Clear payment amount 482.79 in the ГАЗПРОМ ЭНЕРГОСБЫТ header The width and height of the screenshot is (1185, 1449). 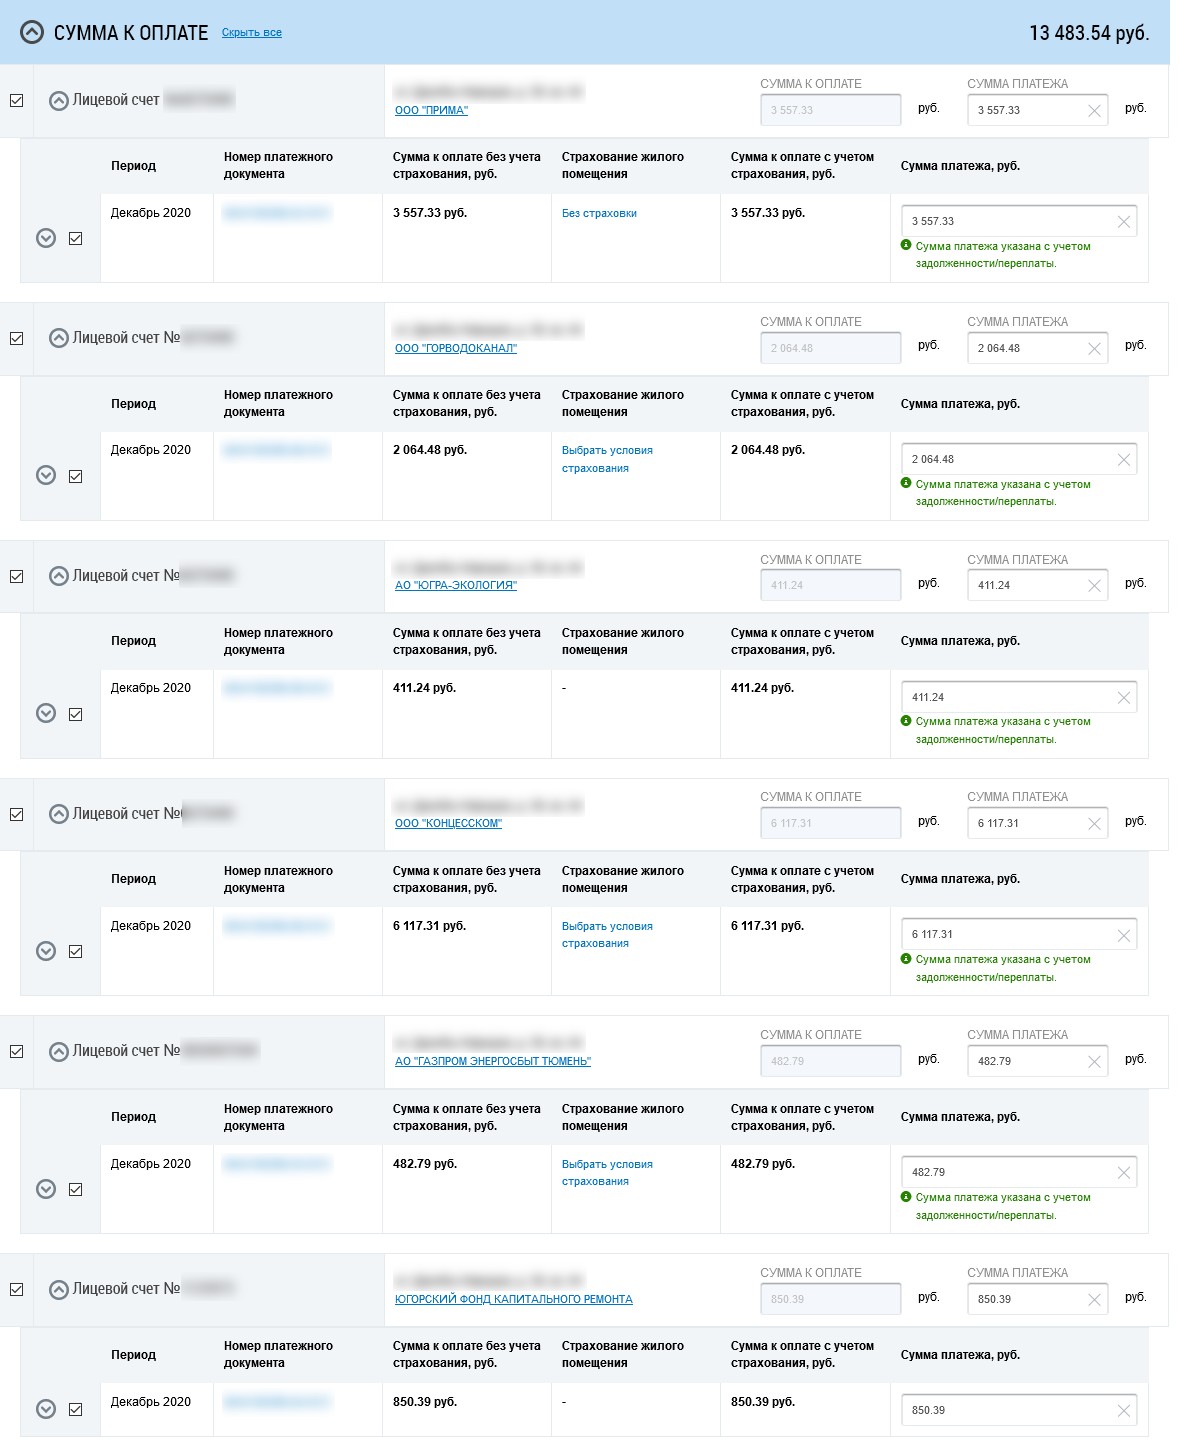pyautogui.click(x=1094, y=1062)
